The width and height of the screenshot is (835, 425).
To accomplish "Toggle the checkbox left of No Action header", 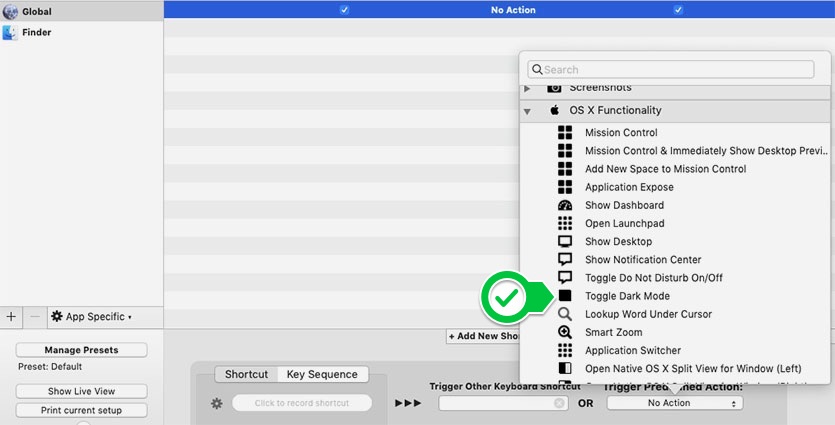I will 344,10.
